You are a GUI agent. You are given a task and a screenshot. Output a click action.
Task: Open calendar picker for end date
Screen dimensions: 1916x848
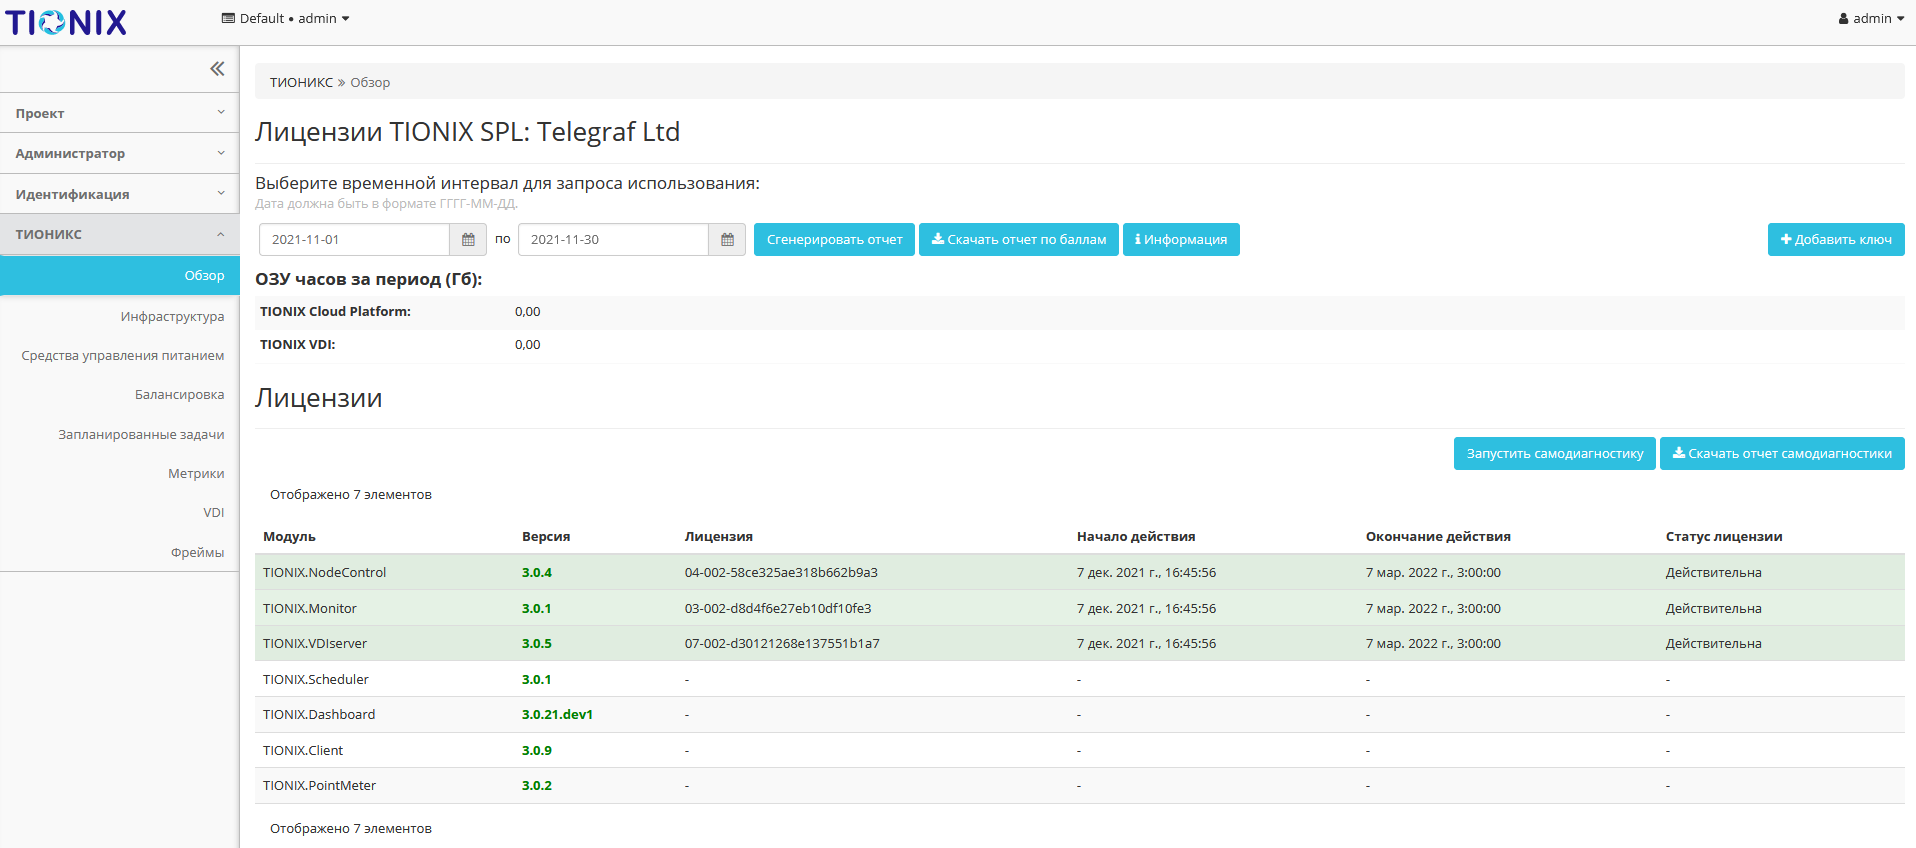coord(727,240)
